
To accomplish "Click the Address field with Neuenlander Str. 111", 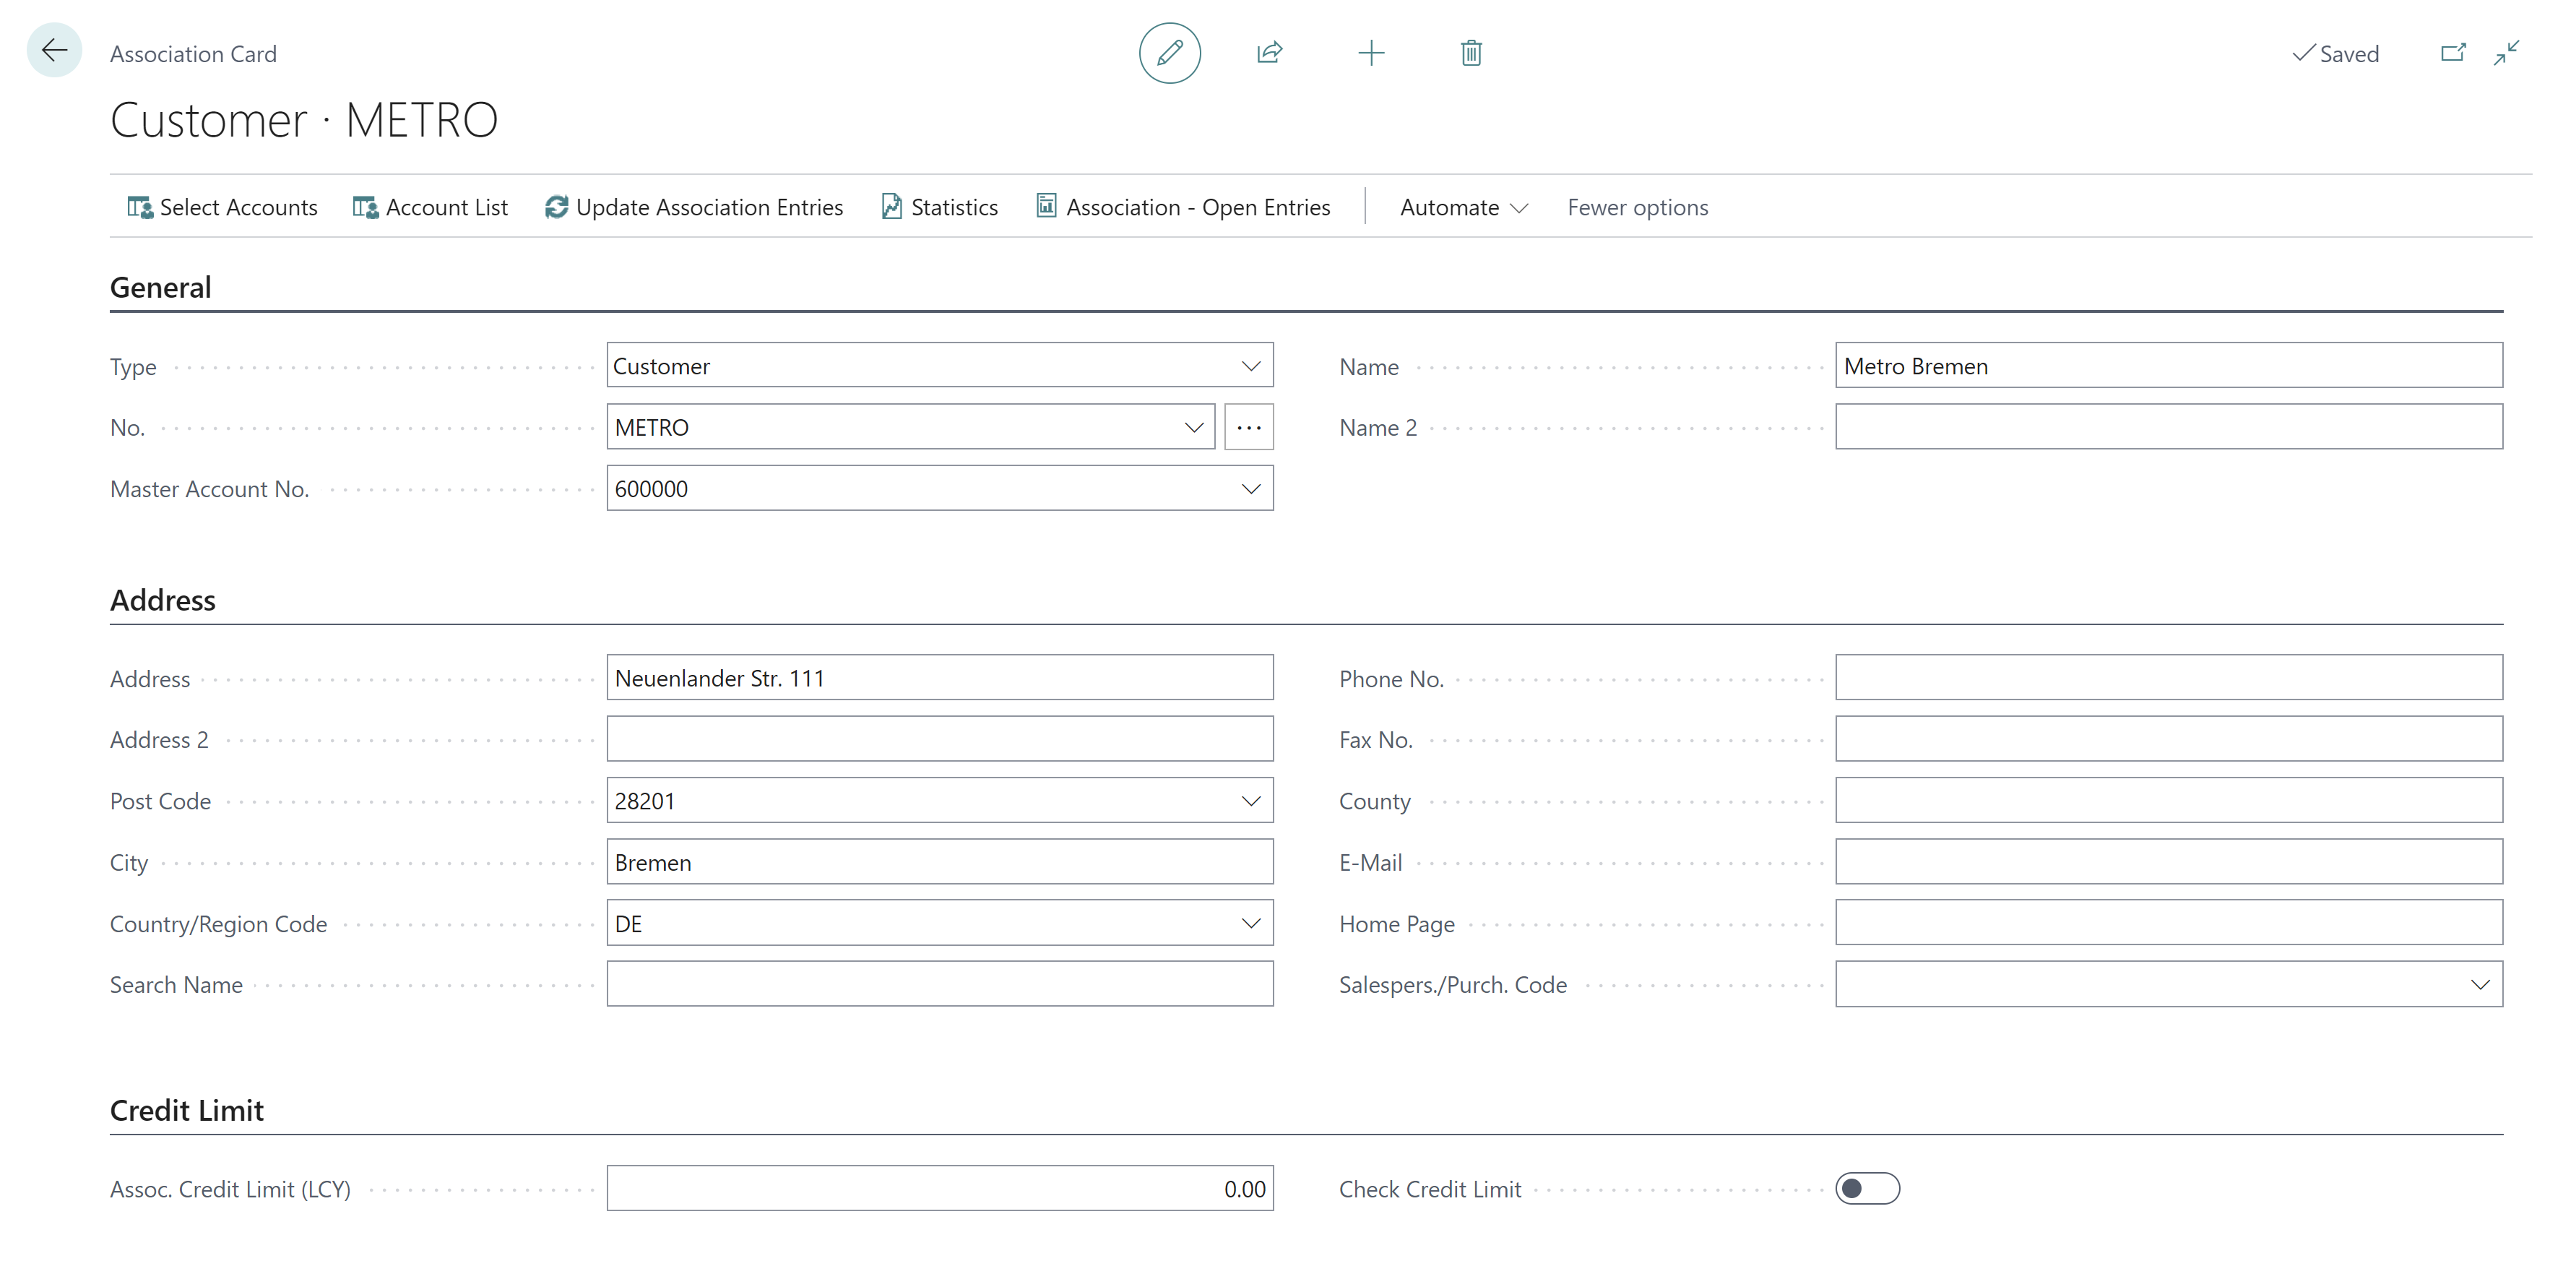I will click(x=939, y=678).
